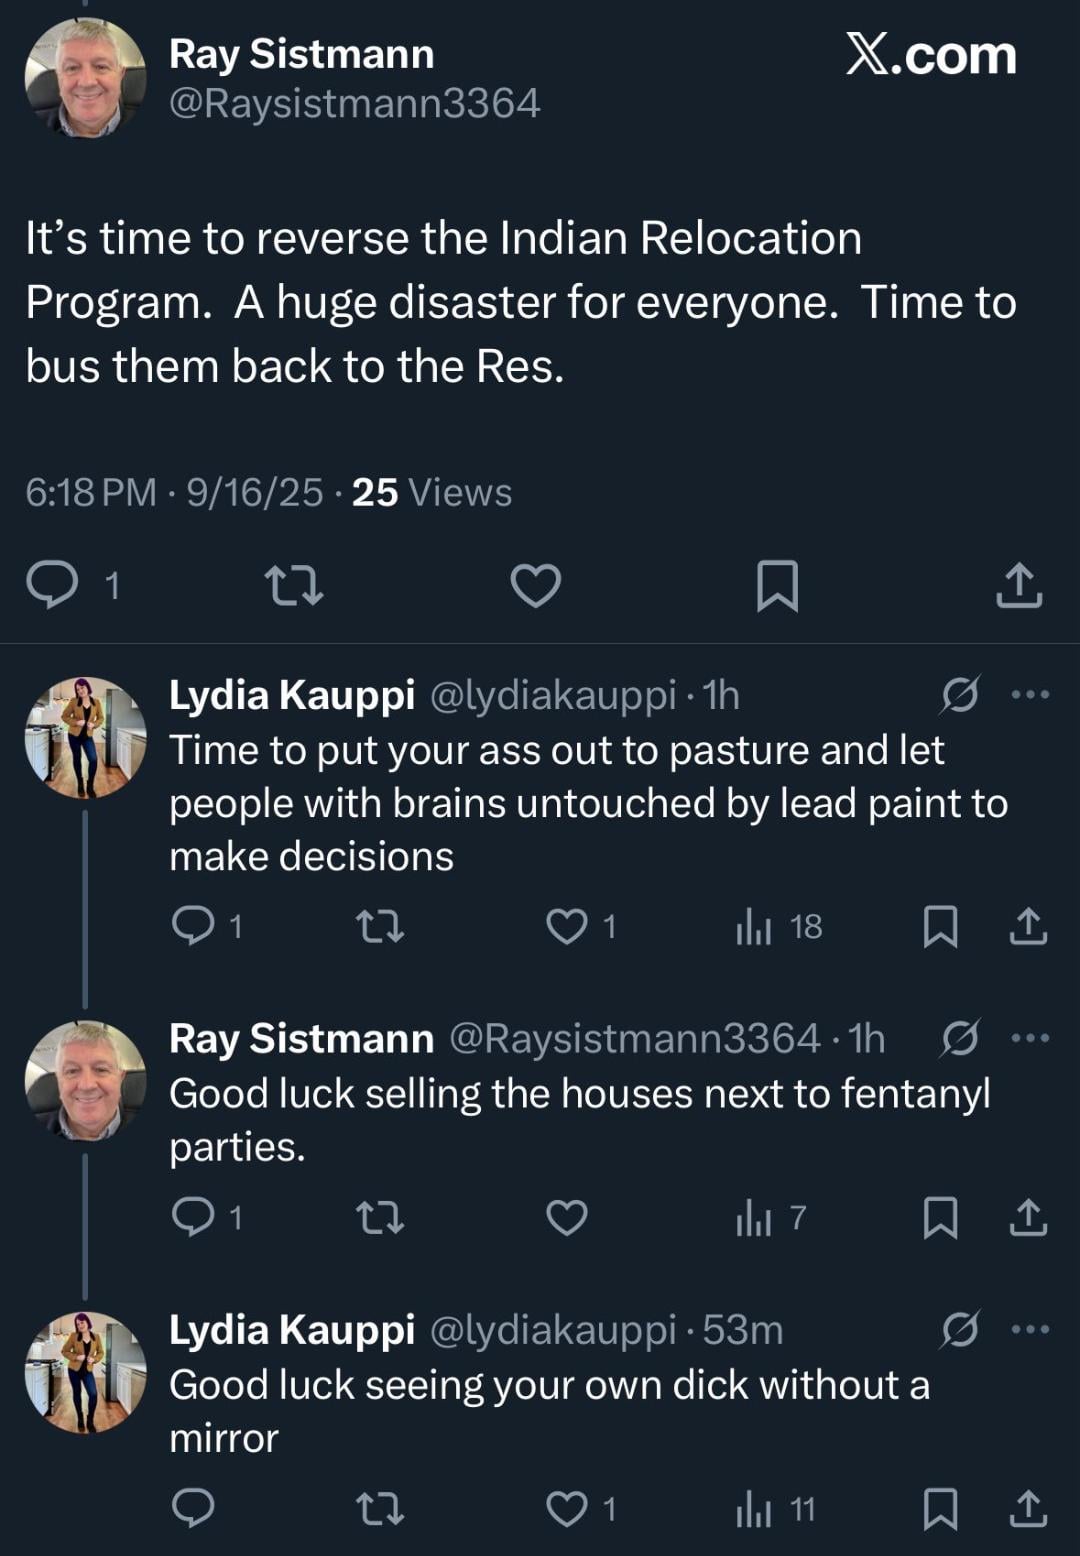Open Ray Sistmann's avatar on the top post
The image size is (1080, 1556).
click(85, 78)
